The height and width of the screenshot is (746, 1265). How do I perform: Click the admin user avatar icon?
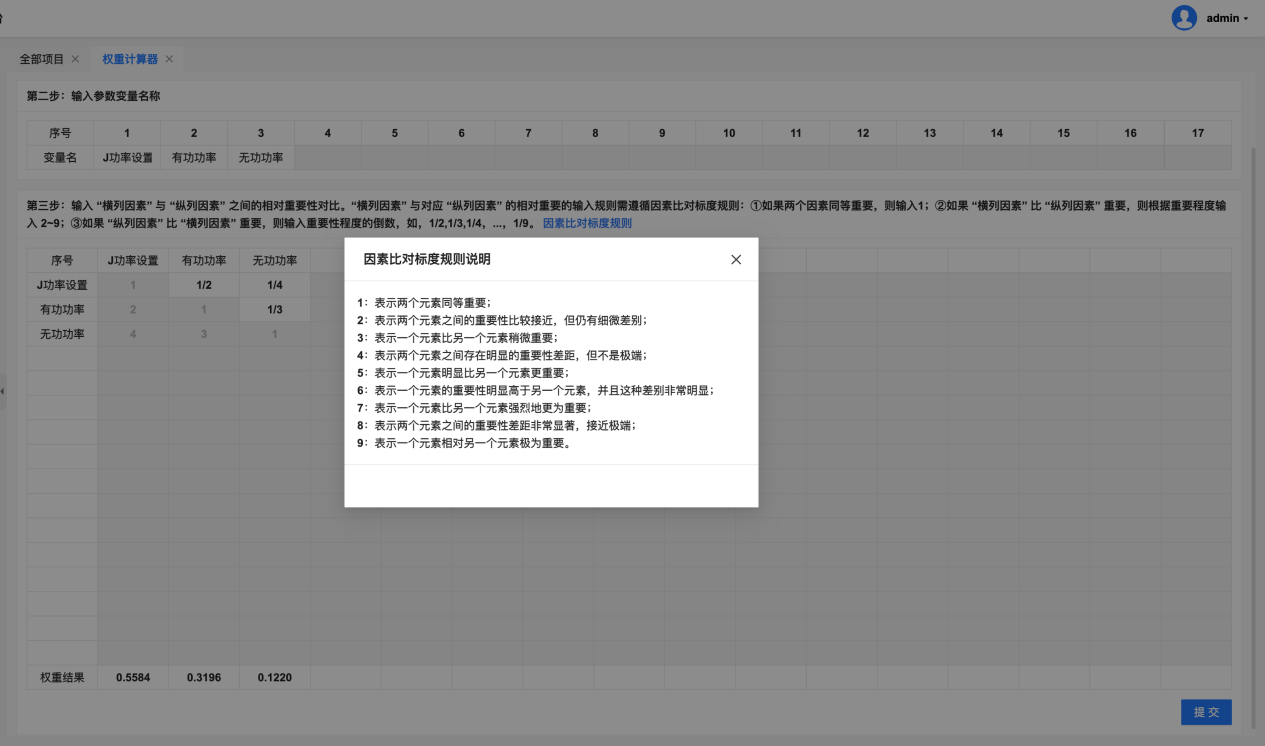[x=1184, y=18]
